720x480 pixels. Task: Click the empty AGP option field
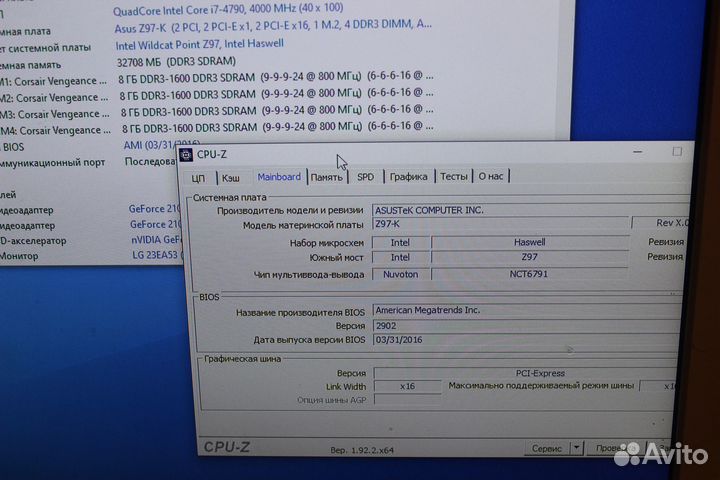click(x=408, y=400)
